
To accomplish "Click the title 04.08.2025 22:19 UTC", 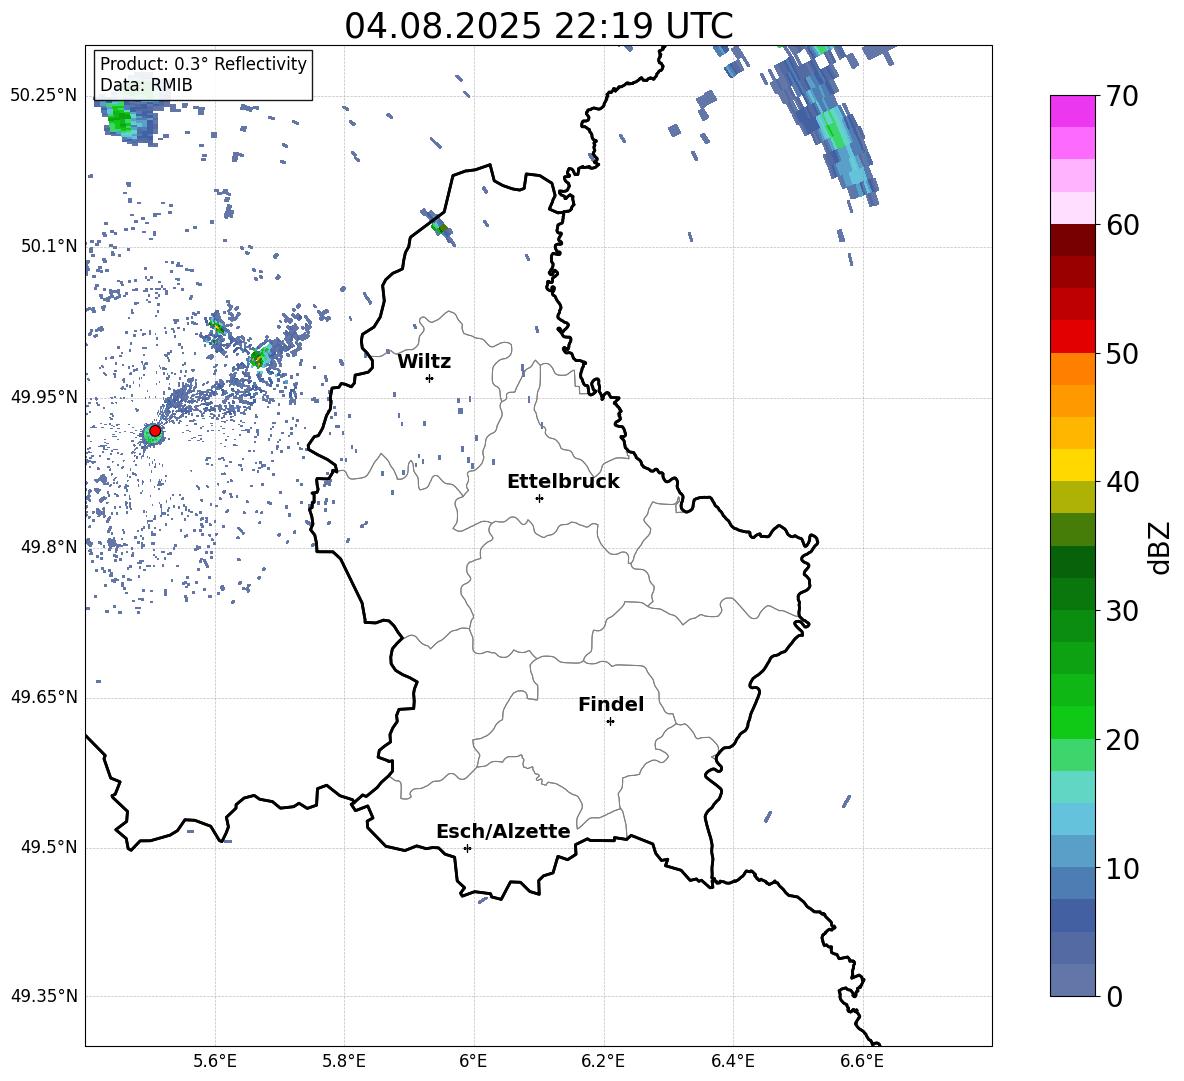I will (539, 26).
